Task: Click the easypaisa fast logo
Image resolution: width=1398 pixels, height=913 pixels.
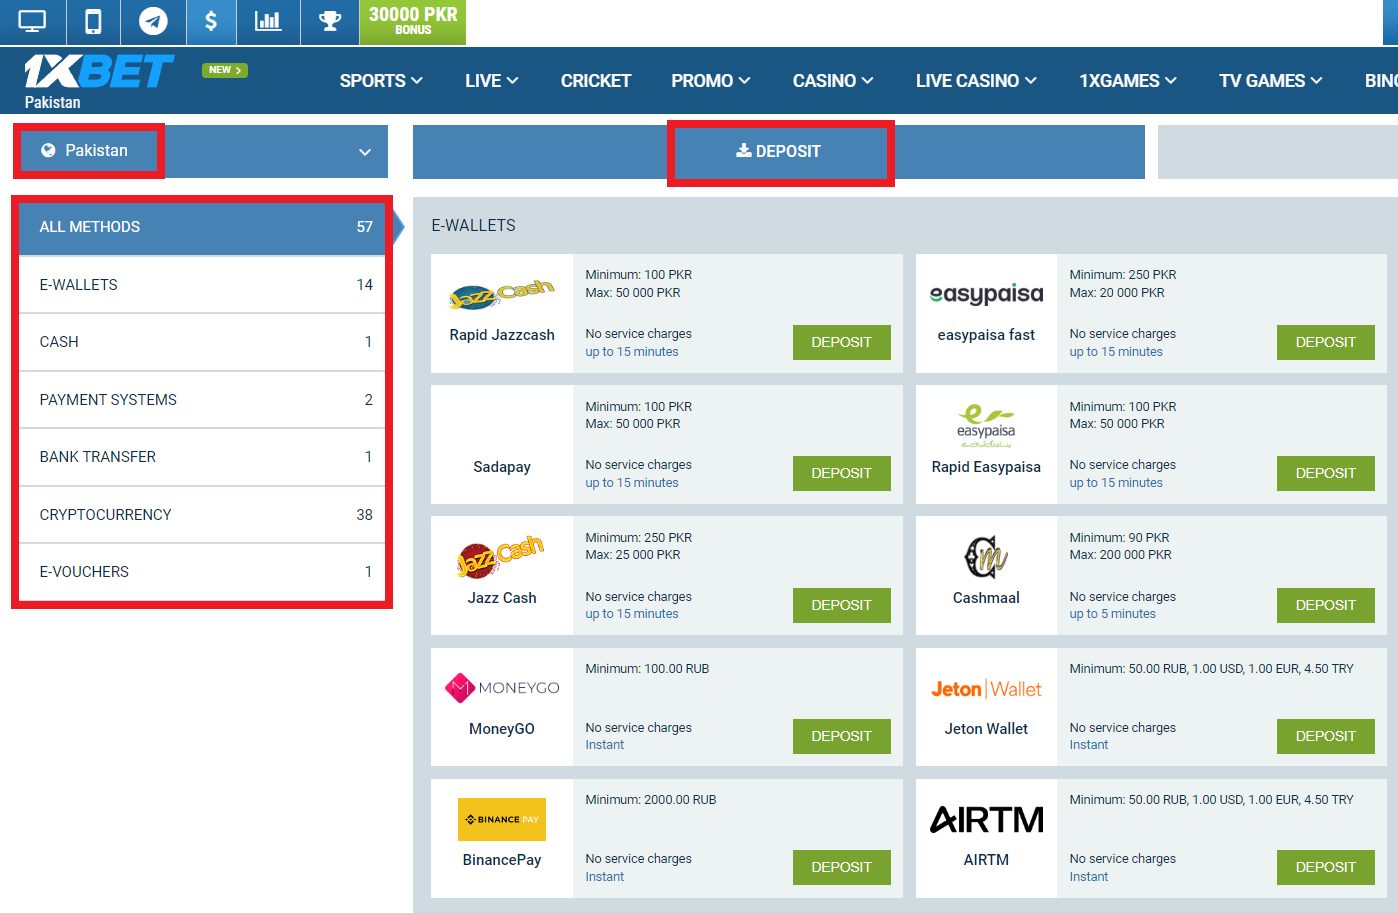Action: [x=986, y=294]
